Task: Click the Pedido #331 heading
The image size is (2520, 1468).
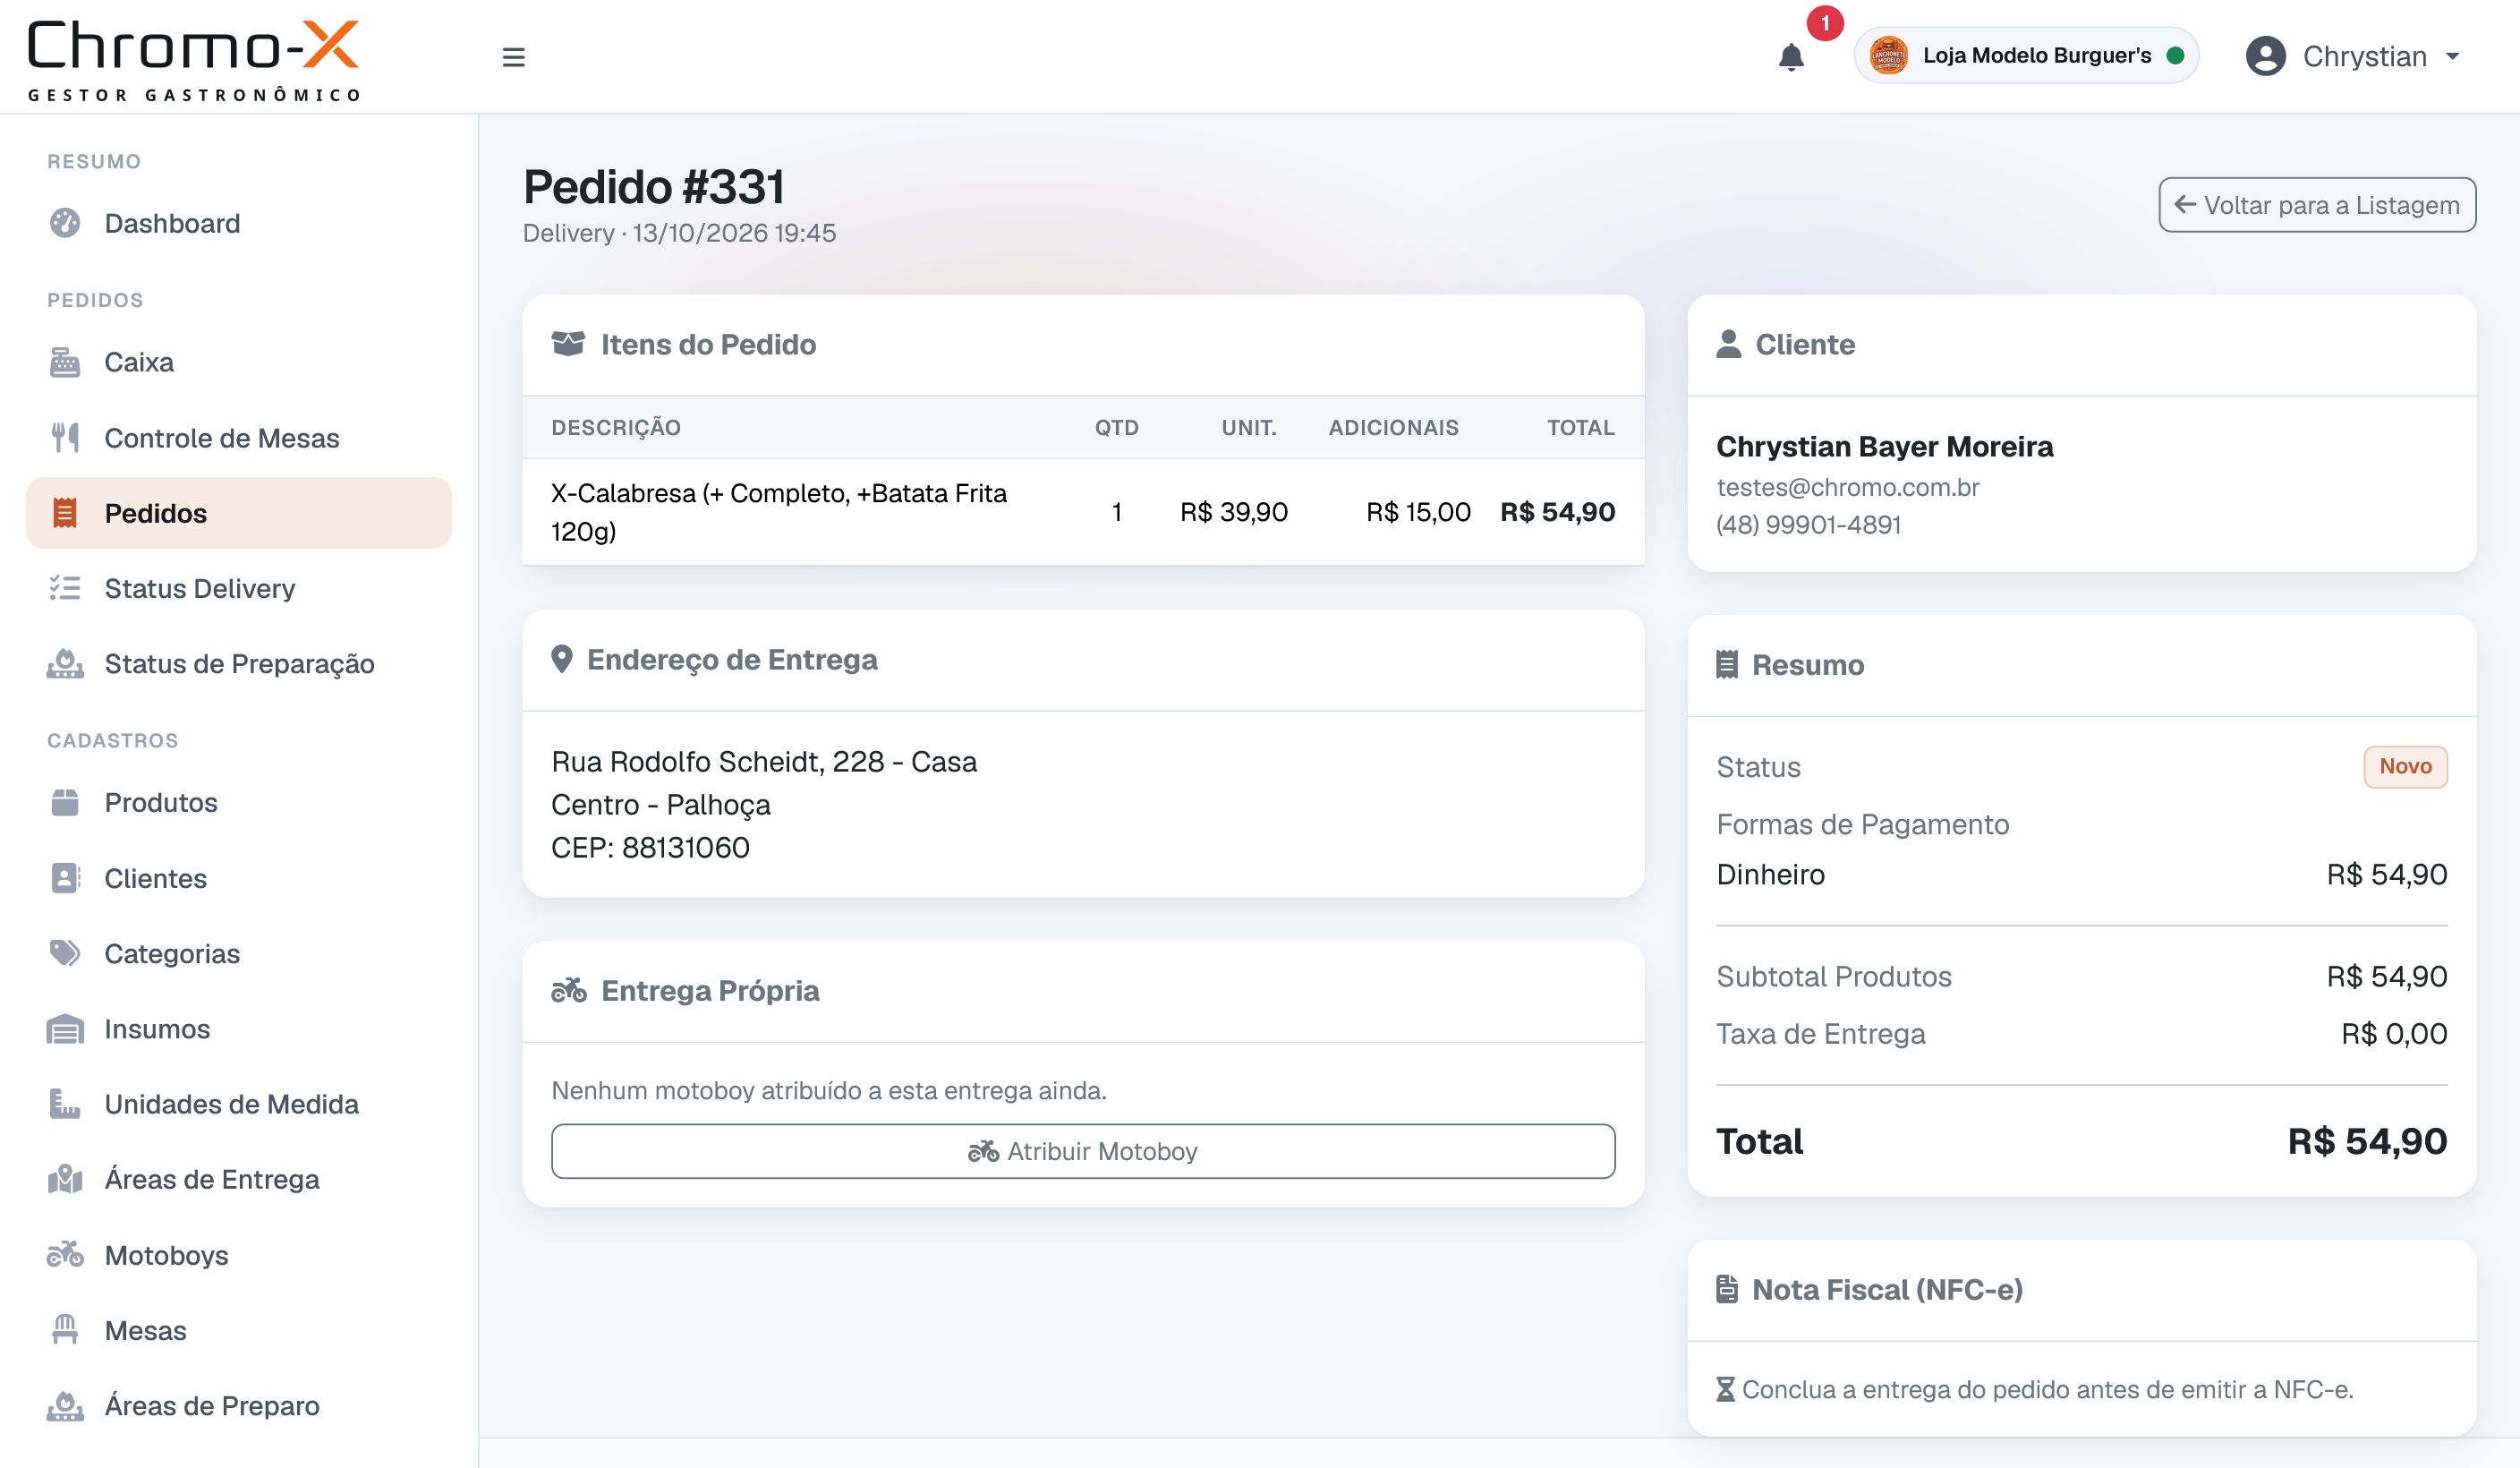Action: 654,187
